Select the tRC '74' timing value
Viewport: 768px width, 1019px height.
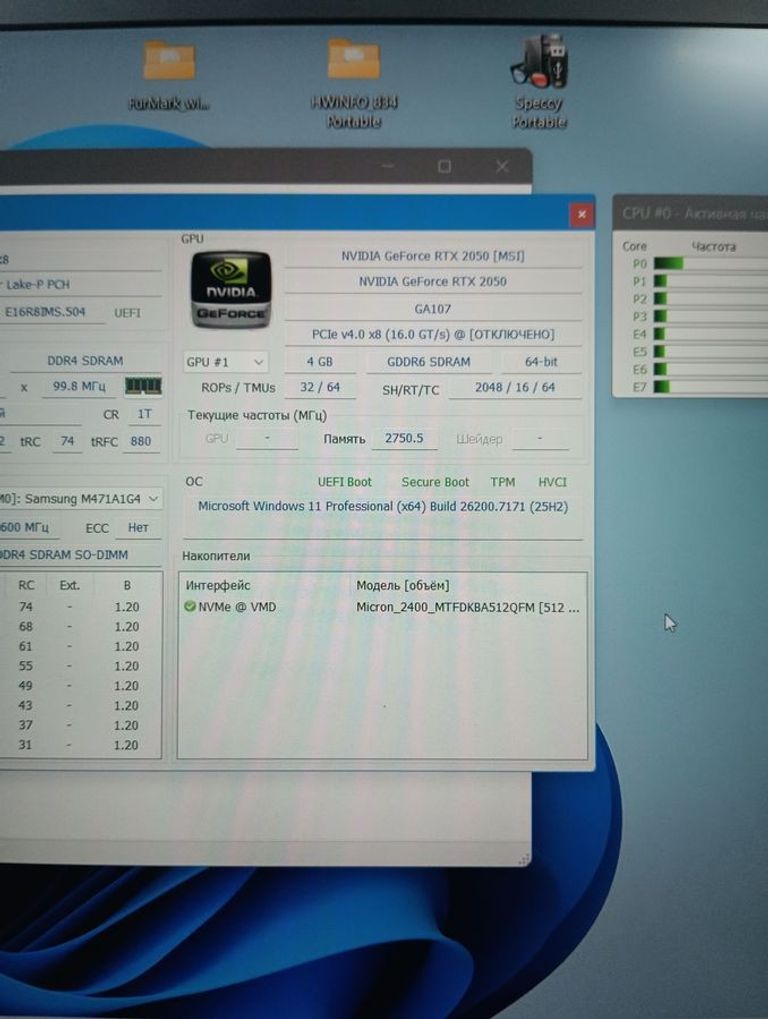(67, 441)
